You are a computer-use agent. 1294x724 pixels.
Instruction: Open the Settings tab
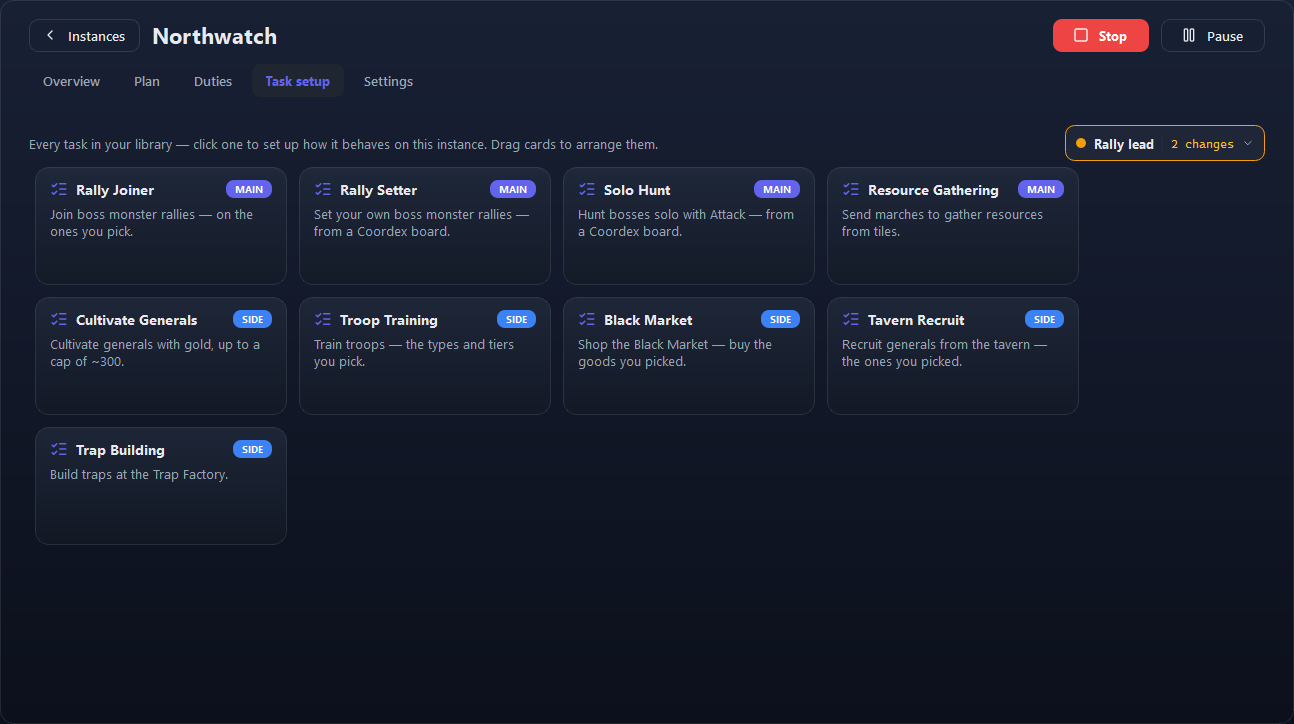(388, 81)
